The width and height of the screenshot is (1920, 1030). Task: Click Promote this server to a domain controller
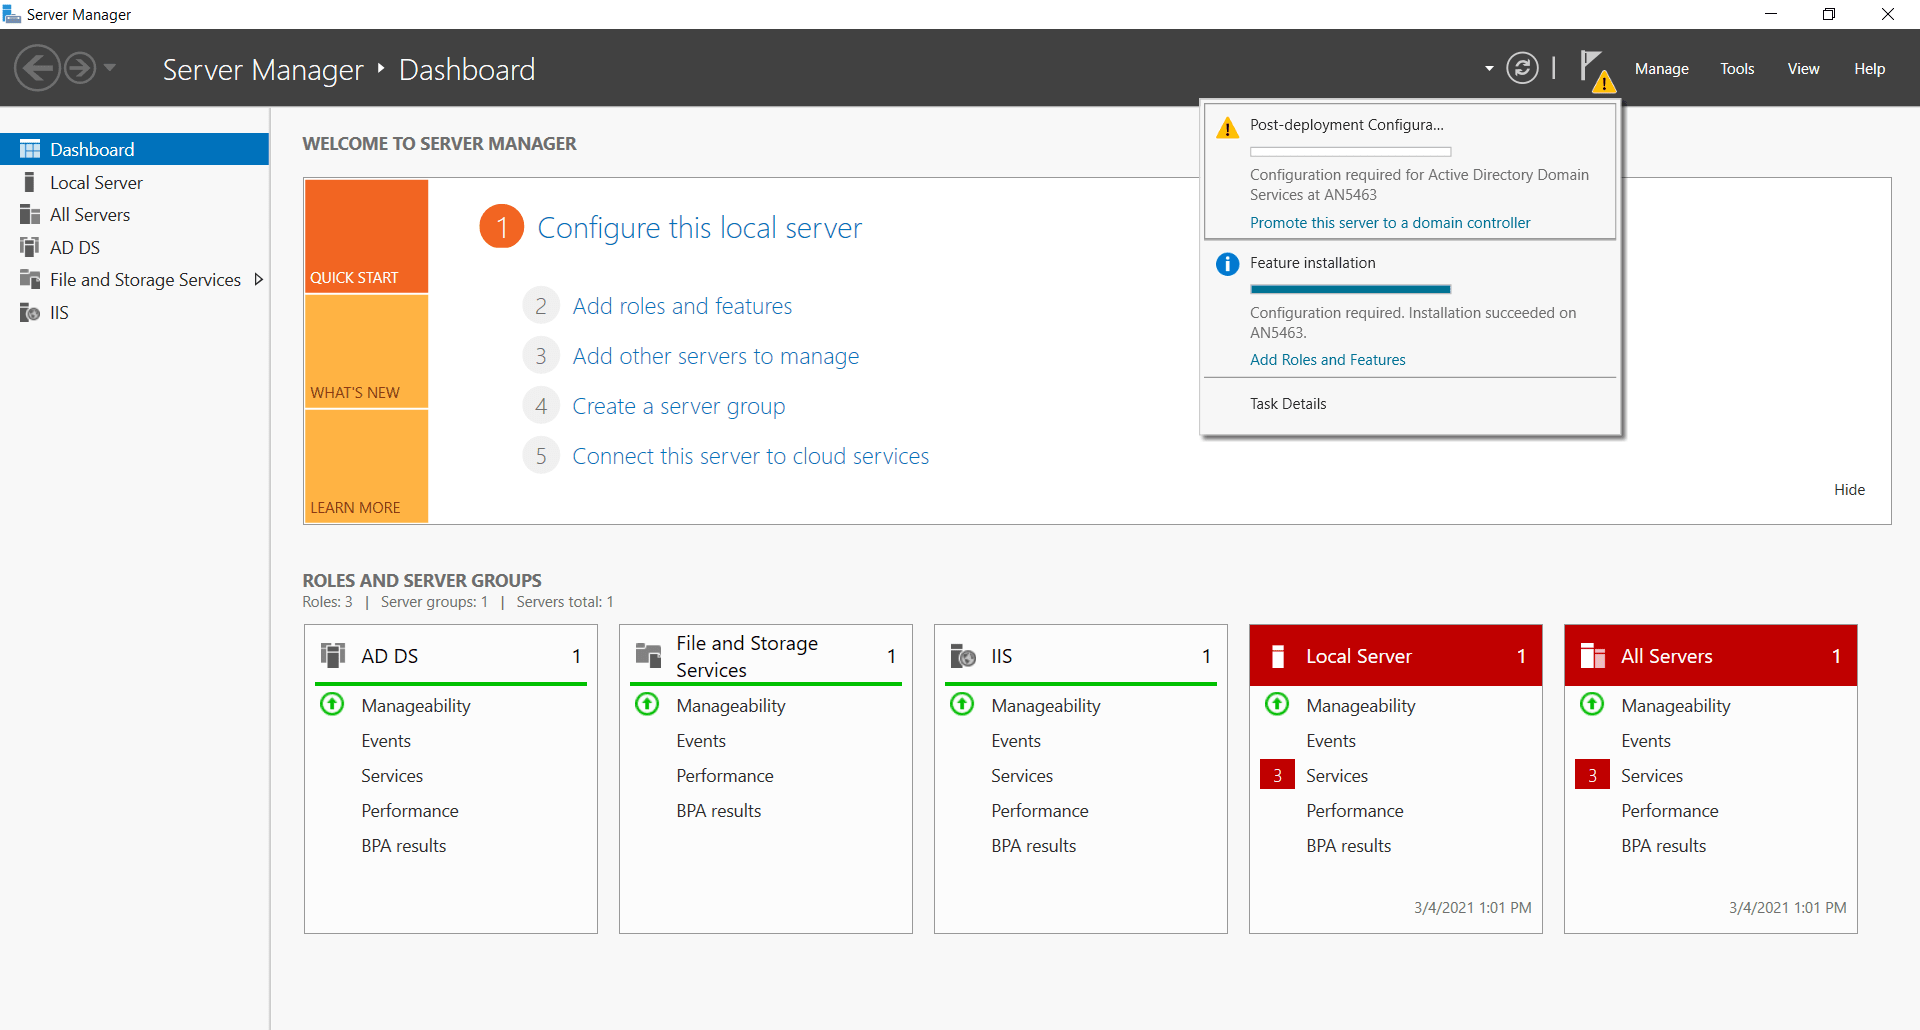coord(1390,223)
